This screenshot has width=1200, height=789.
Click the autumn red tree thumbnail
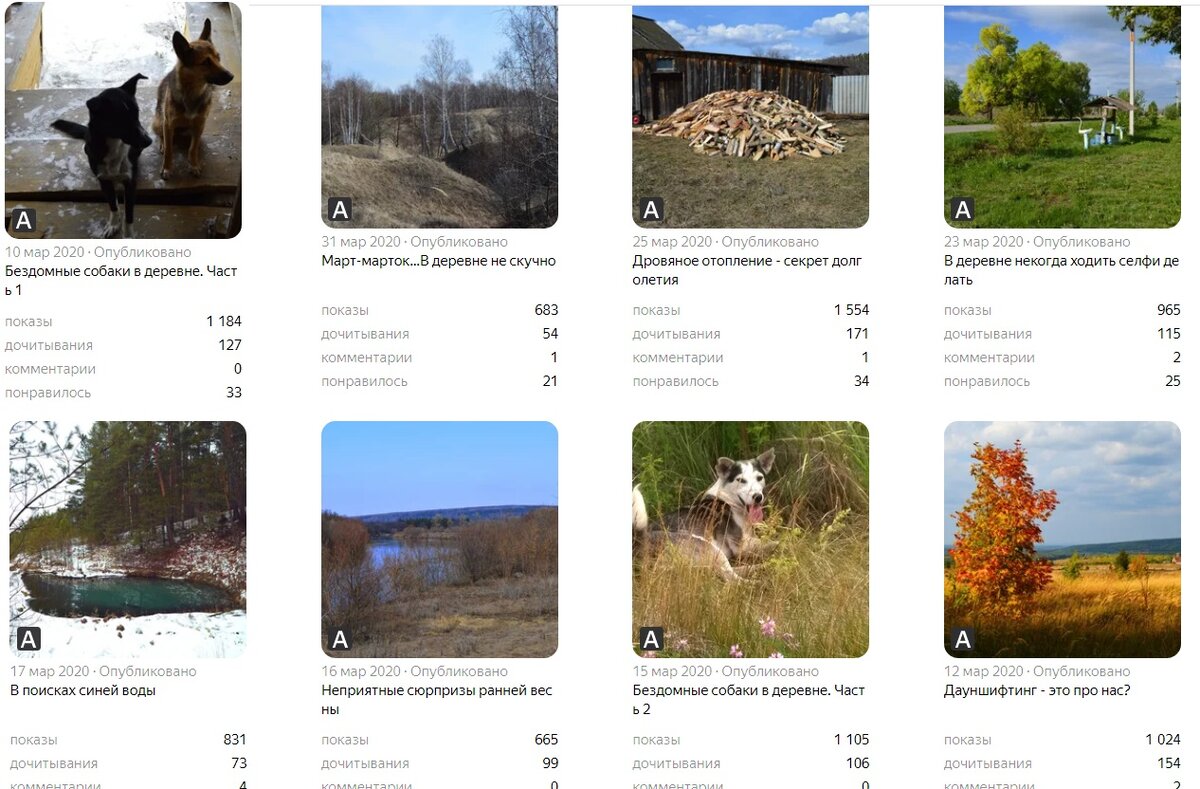click(x=1062, y=539)
